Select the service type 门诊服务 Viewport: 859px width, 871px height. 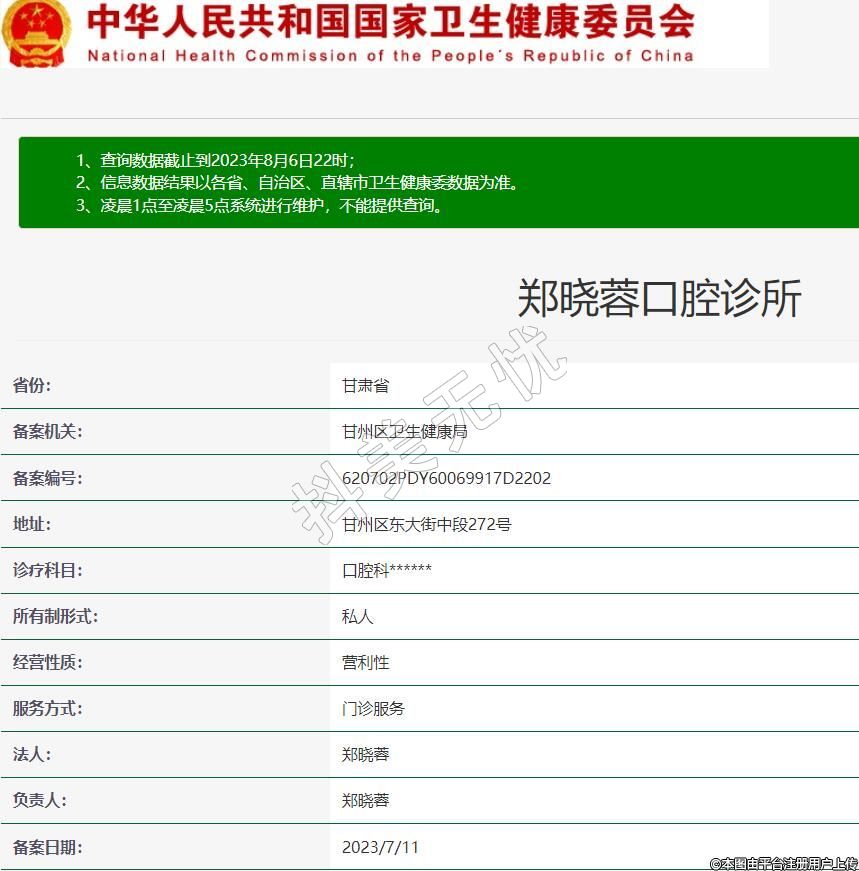373,708
